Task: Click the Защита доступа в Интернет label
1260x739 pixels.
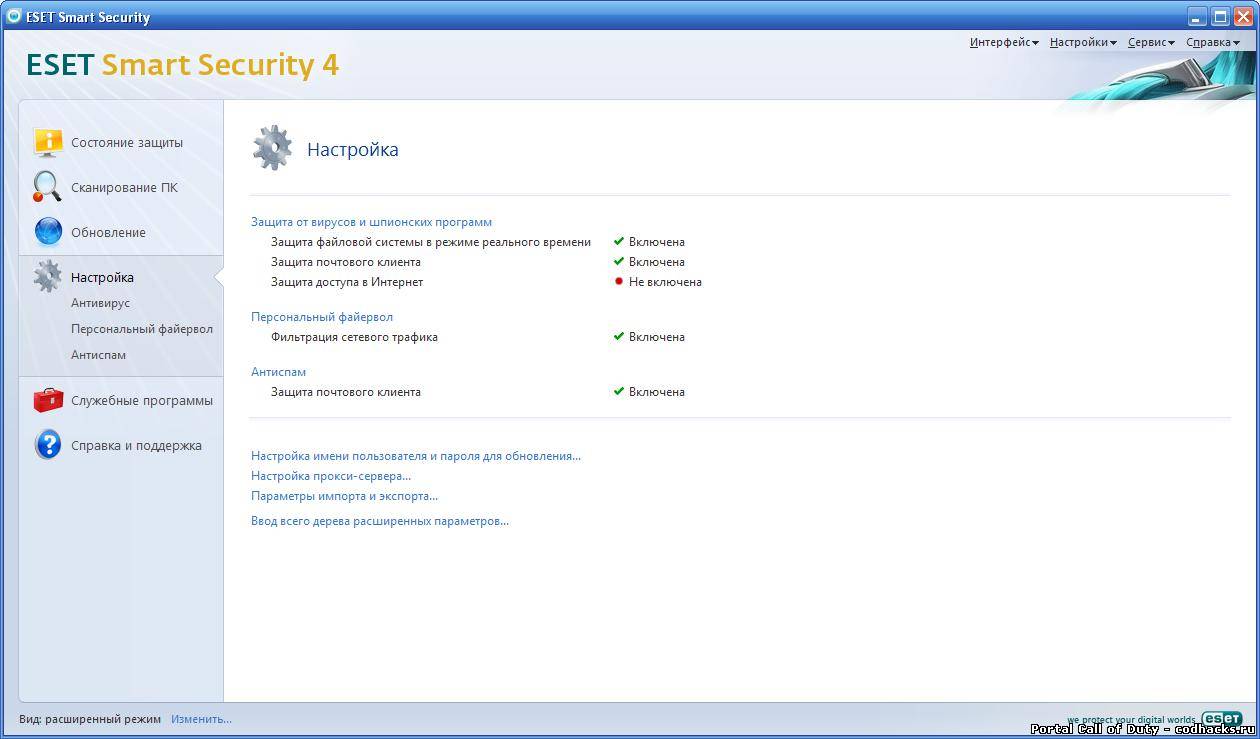Action: coord(347,282)
